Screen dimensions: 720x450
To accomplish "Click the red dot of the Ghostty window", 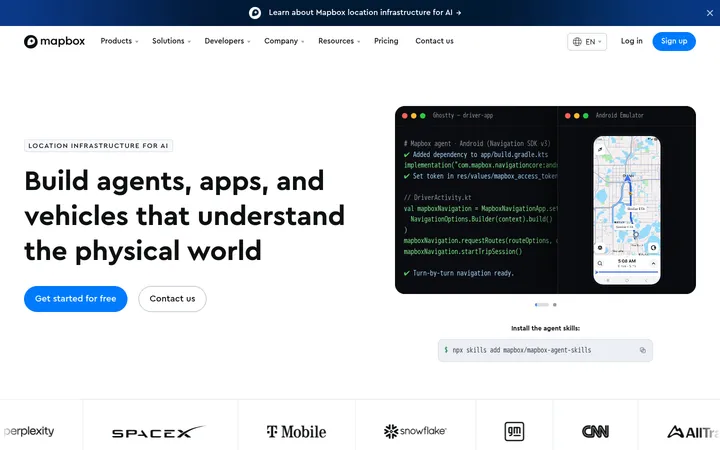I will point(405,116).
